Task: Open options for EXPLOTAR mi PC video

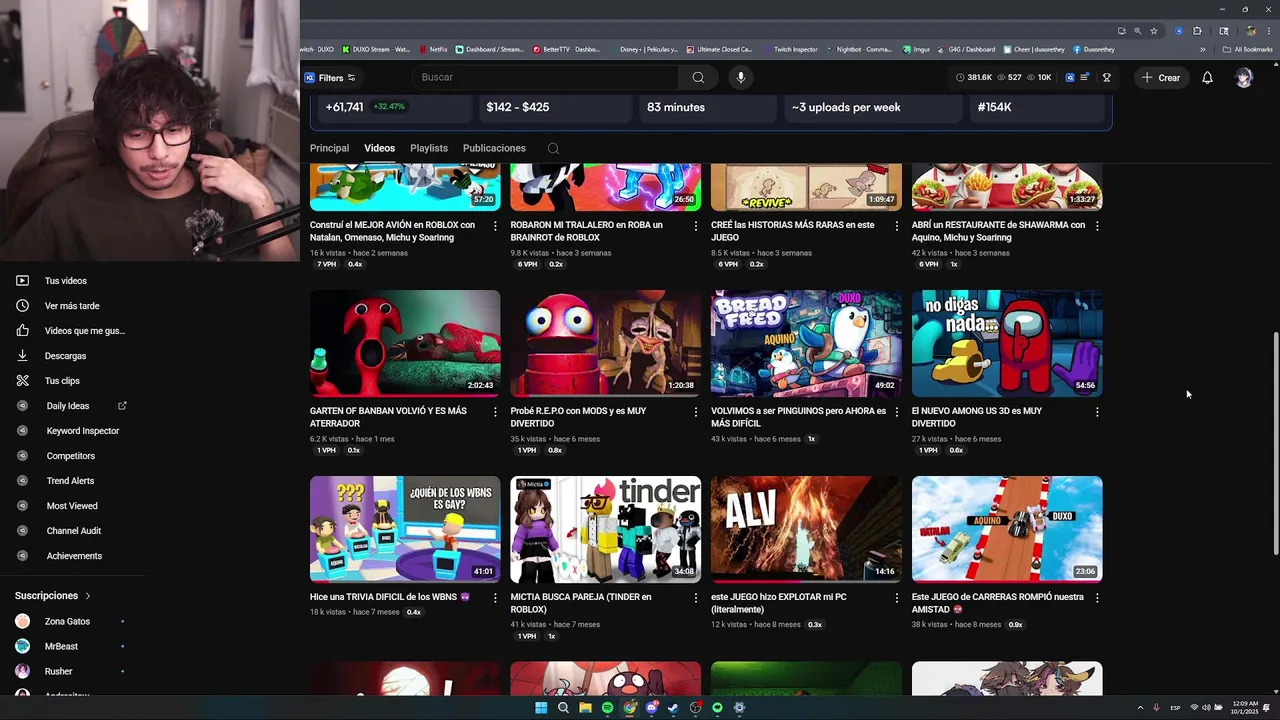Action: 896,597
